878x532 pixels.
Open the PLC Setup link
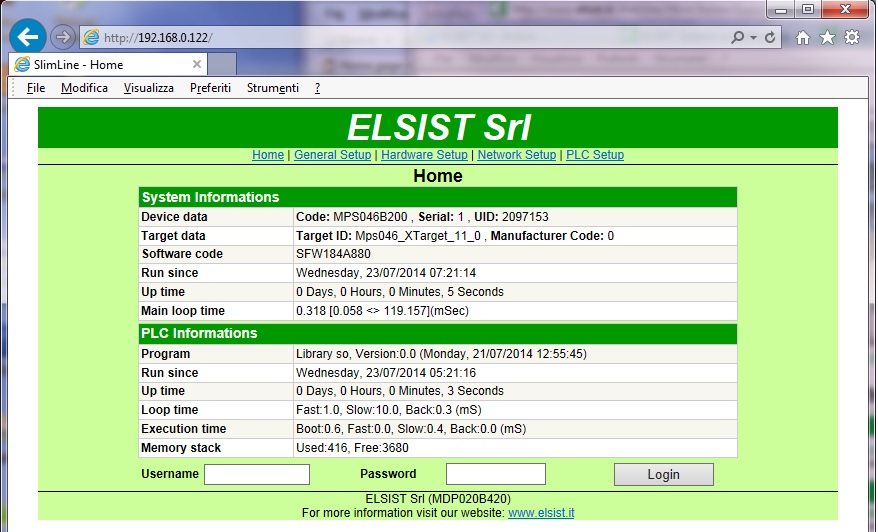[595, 155]
